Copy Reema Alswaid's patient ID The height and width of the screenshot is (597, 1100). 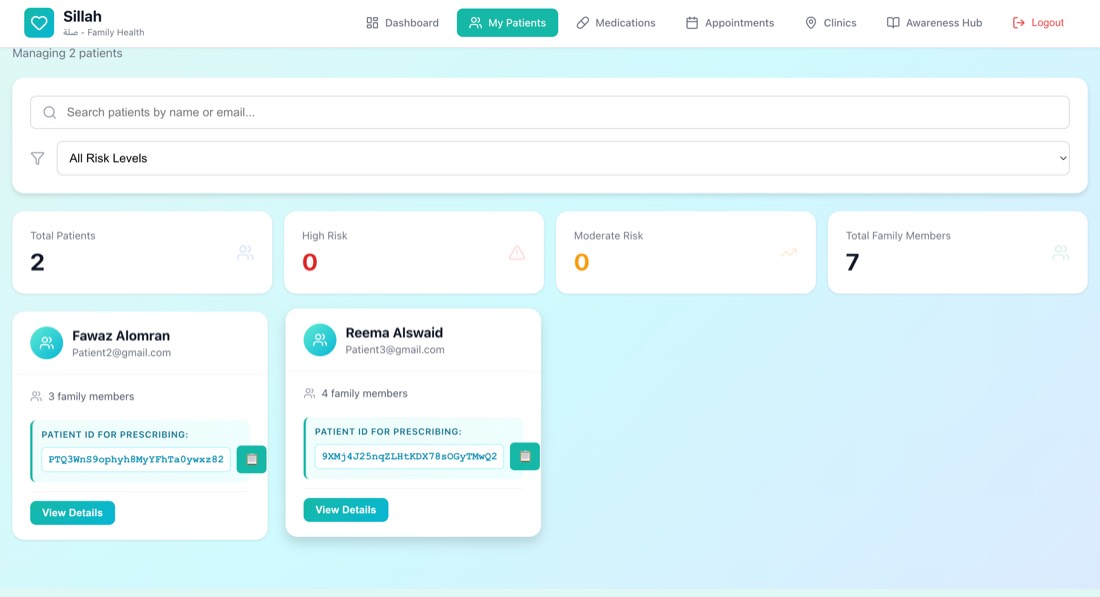pos(525,457)
